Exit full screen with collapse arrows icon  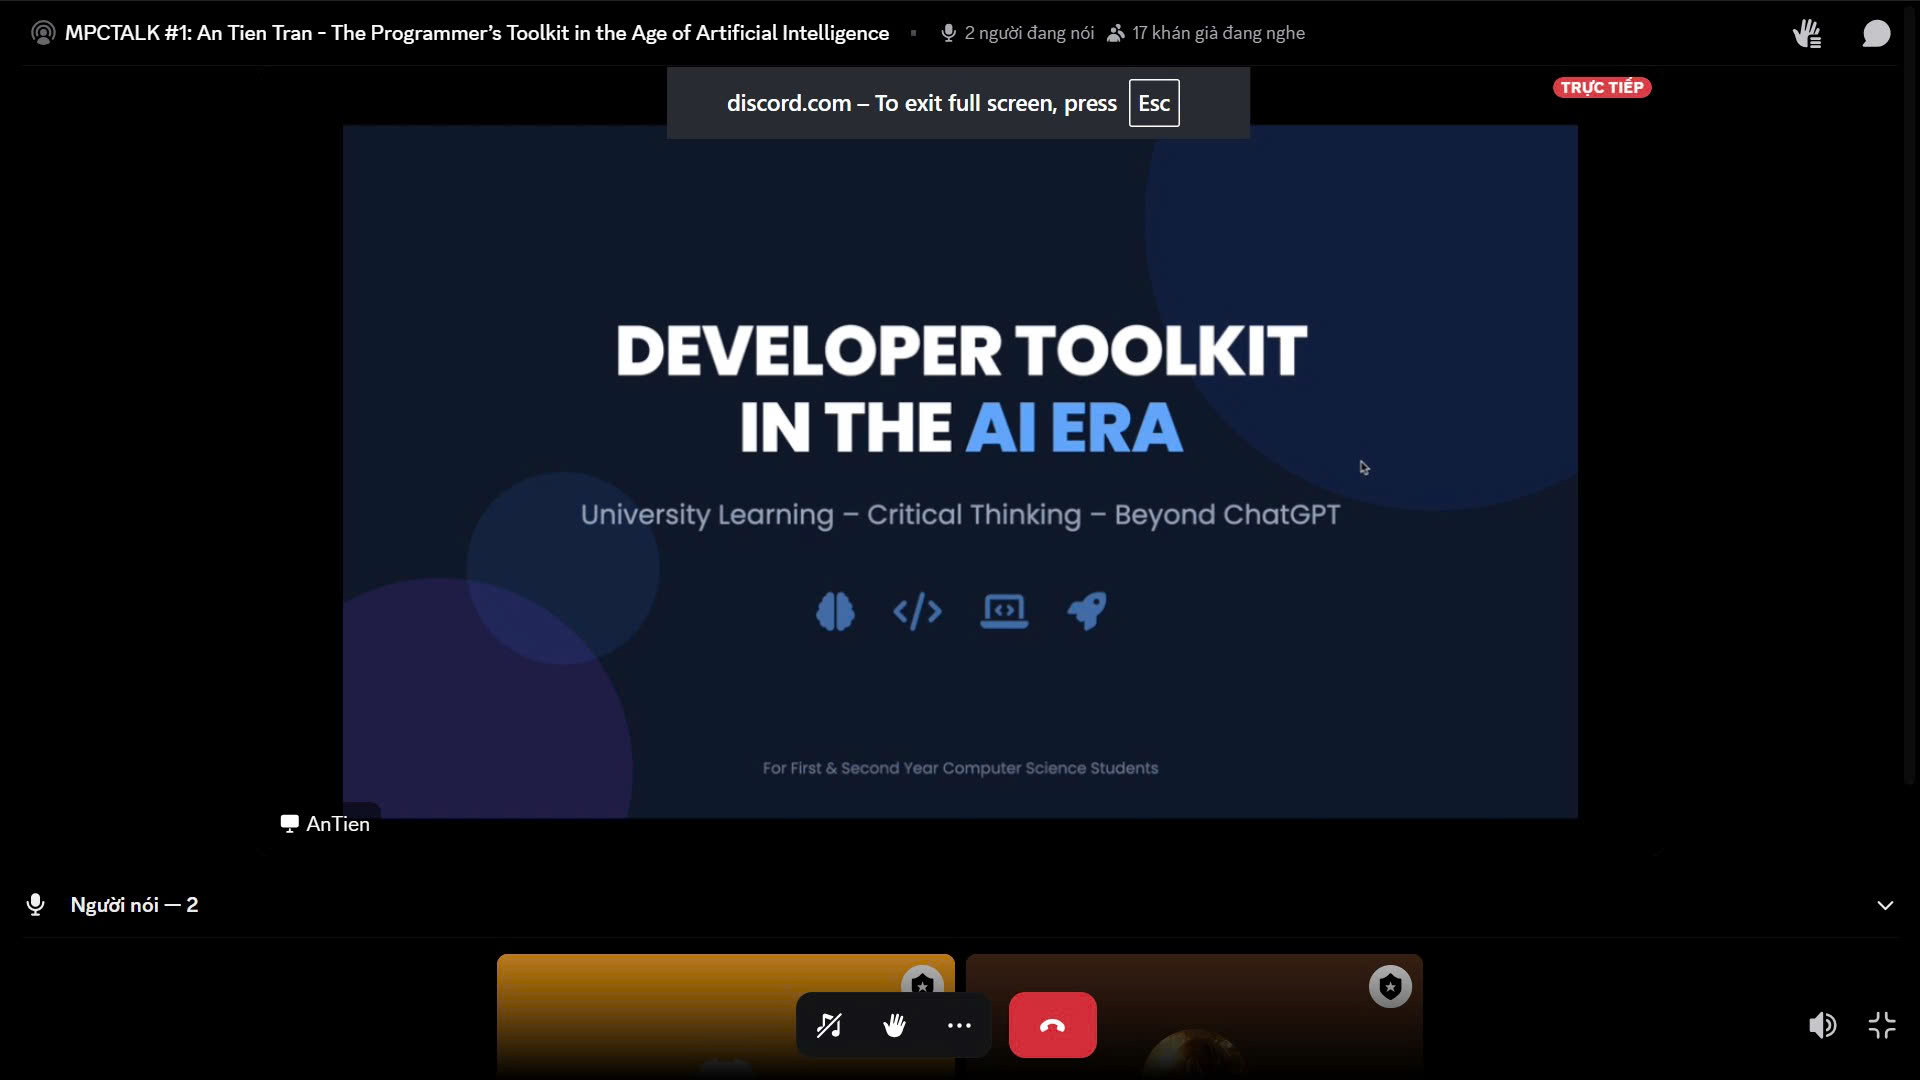(1882, 1025)
